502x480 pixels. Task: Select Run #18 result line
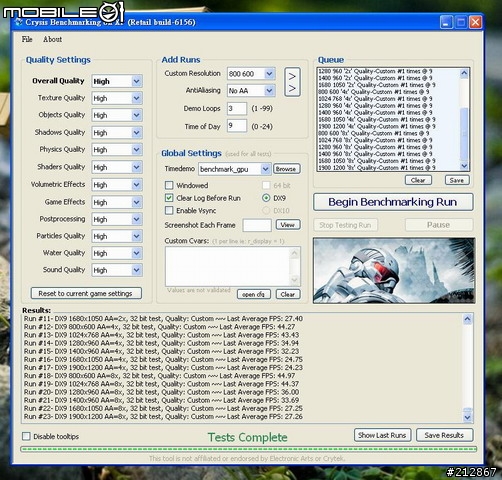(x=159, y=376)
